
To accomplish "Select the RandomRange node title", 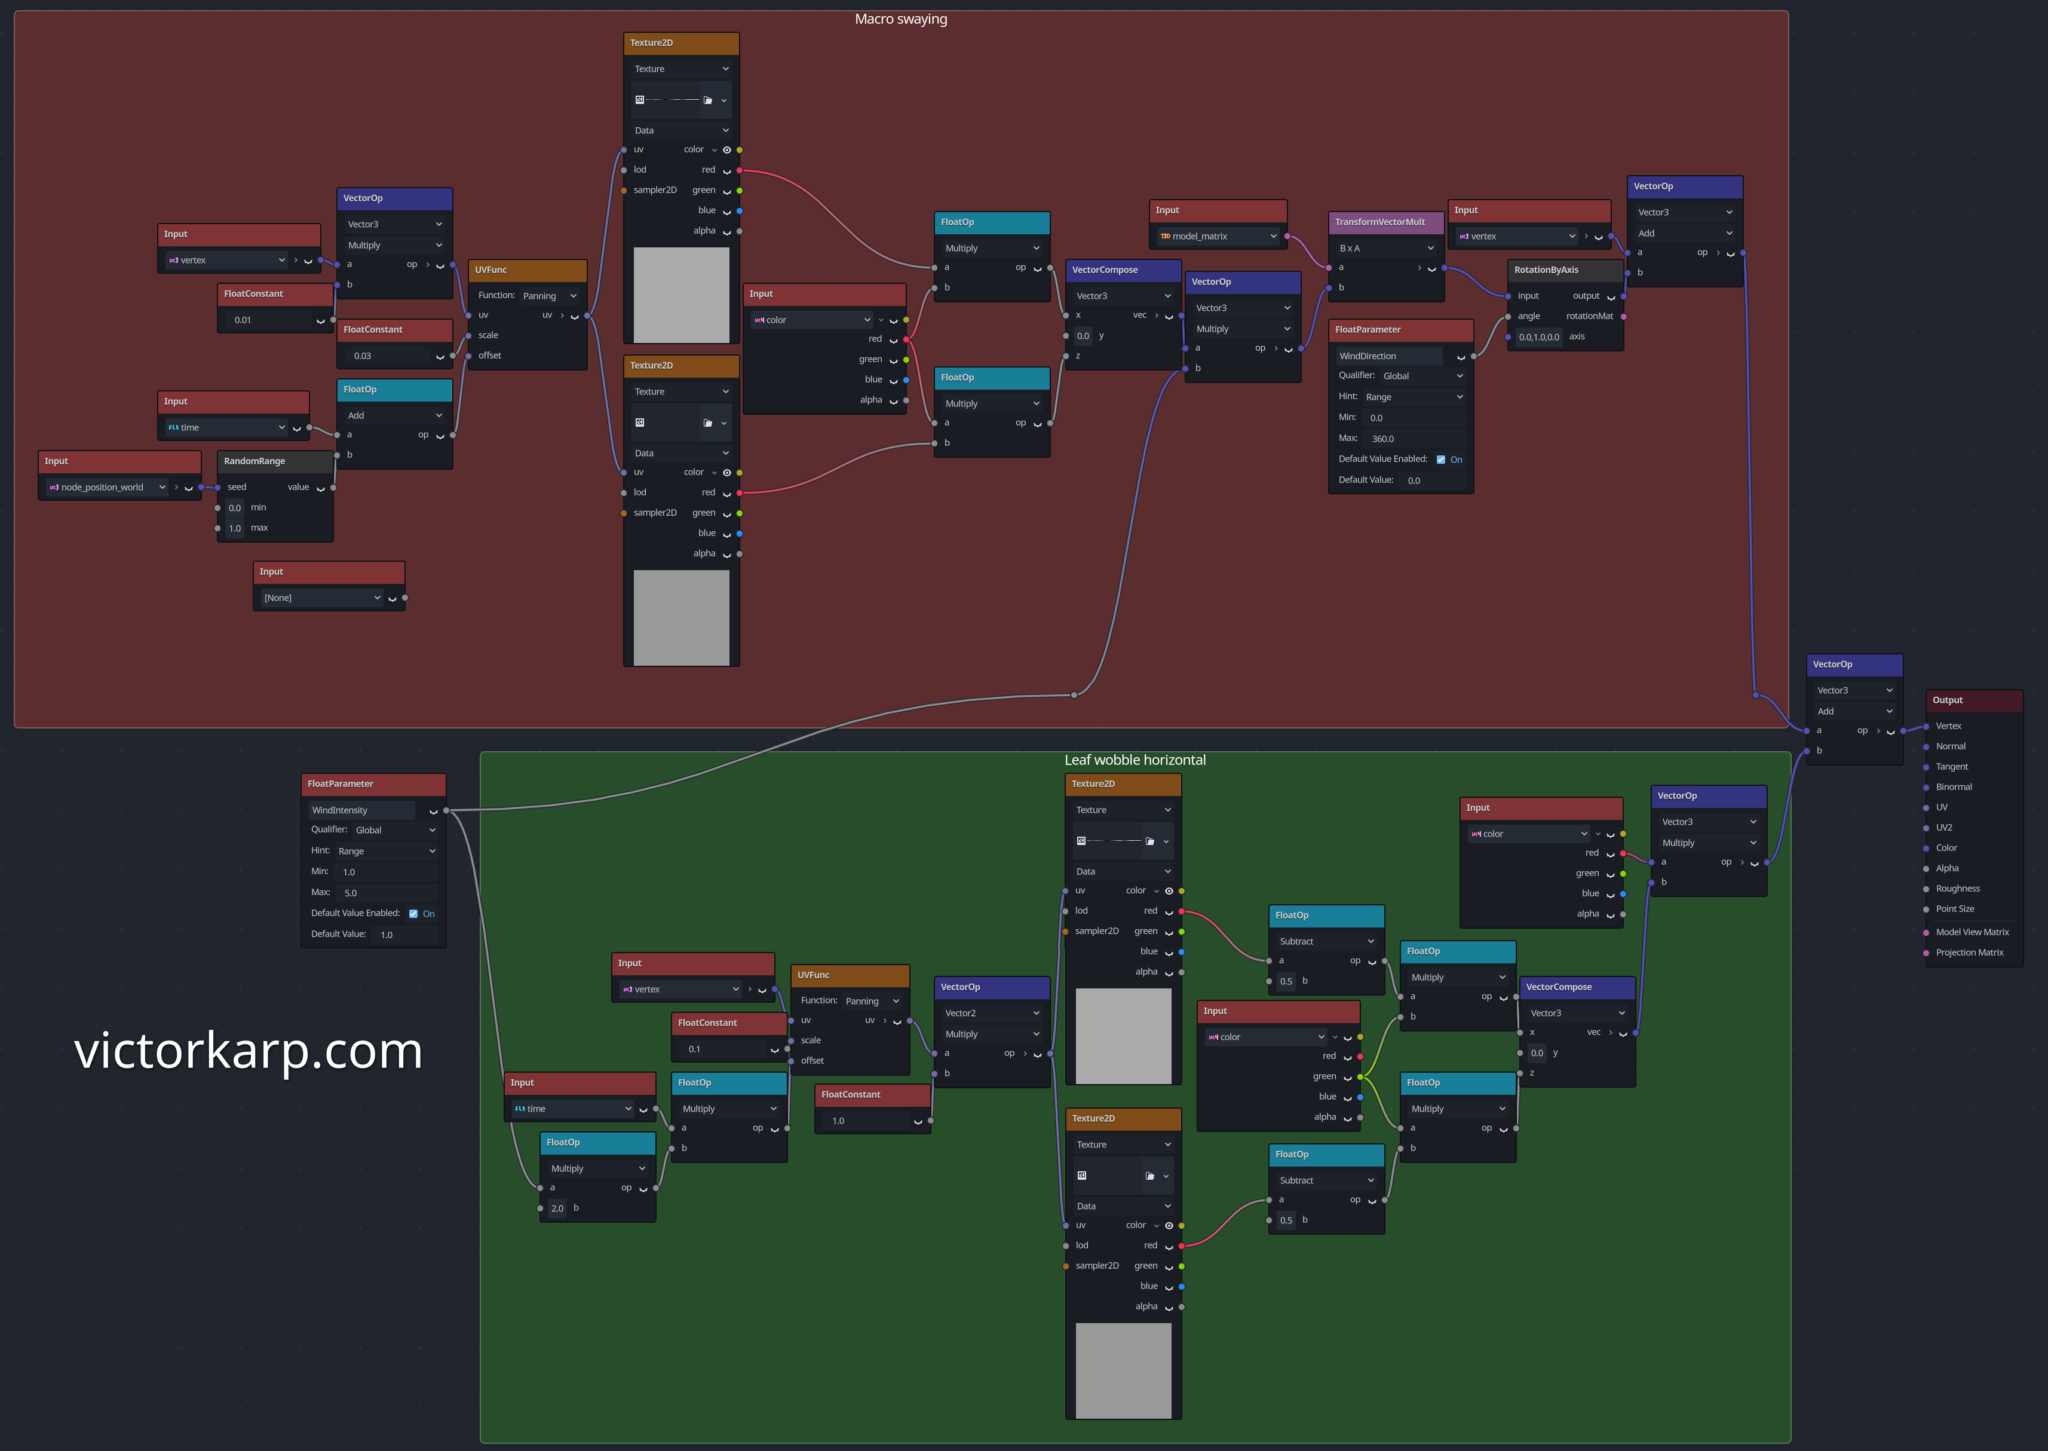I will [254, 461].
